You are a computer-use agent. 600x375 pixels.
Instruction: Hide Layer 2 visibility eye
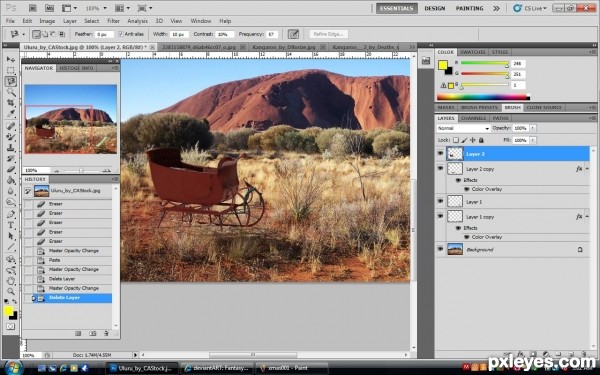[x=440, y=154]
